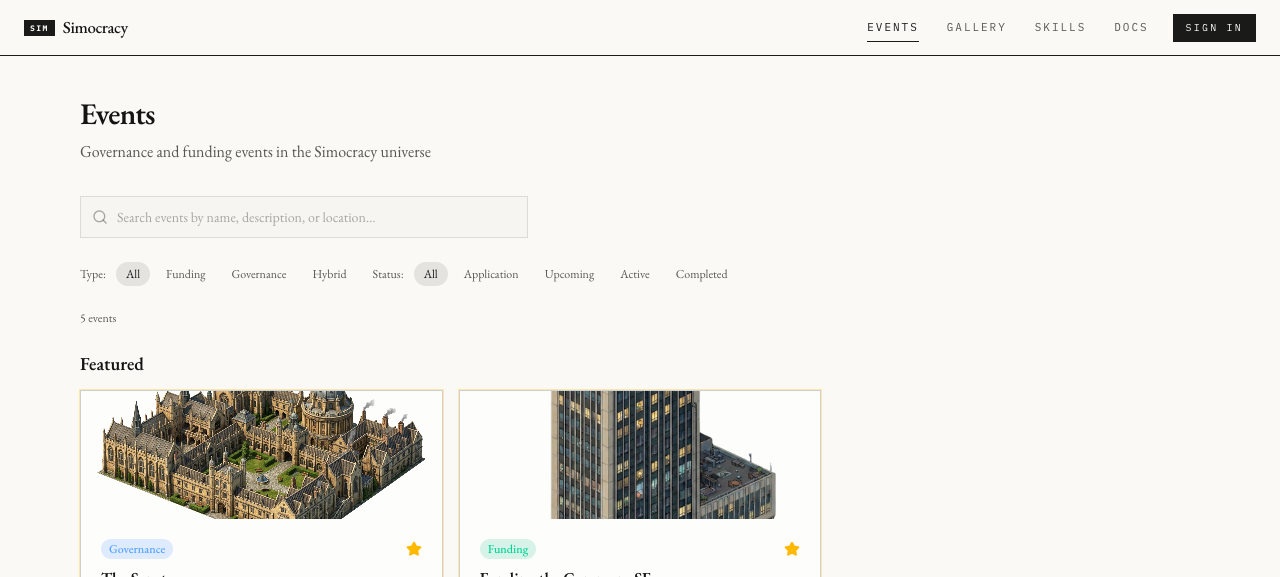Filter by Completed status
This screenshot has height=577, width=1280.
coord(702,274)
